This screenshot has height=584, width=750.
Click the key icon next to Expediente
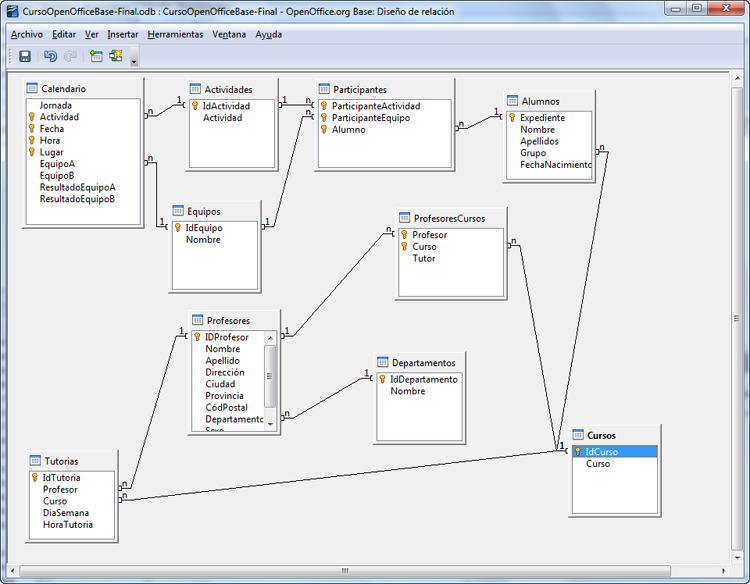tap(512, 118)
